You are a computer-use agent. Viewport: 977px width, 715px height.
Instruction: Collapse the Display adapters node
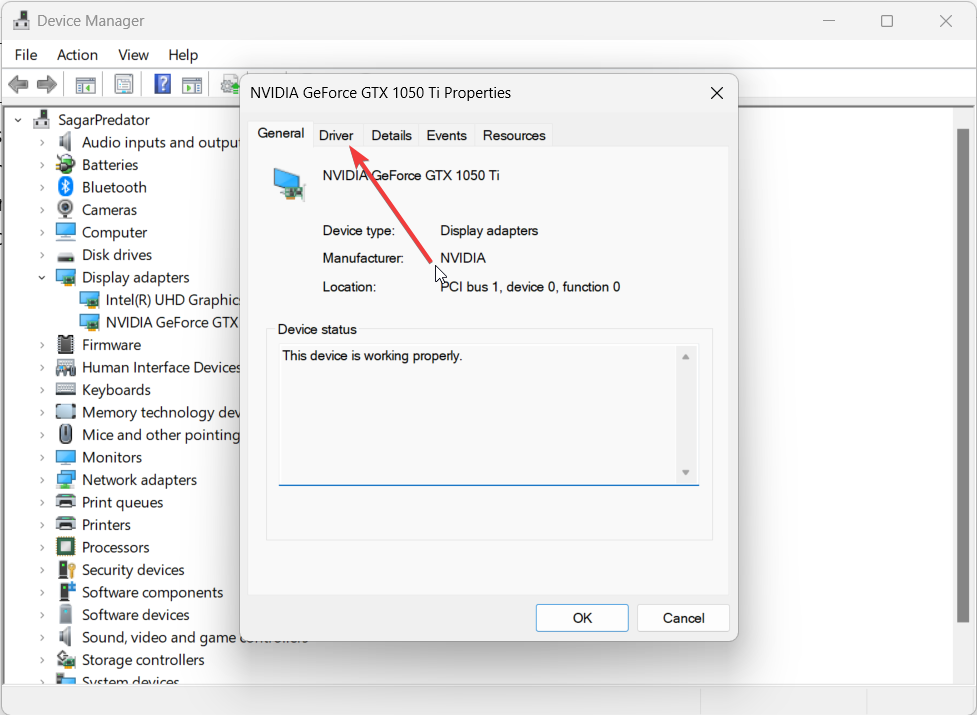pos(42,278)
